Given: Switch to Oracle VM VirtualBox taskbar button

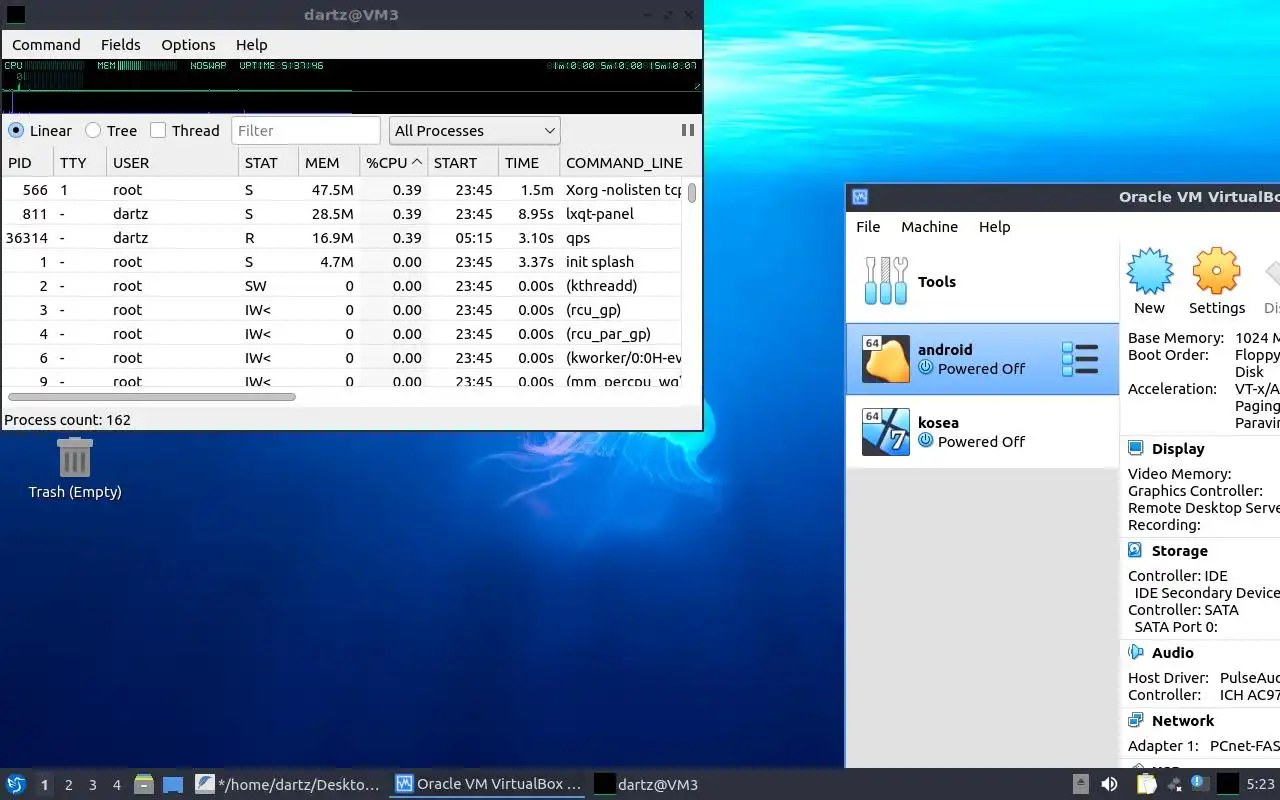Looking at the screenshot, I should click(488, 784).
